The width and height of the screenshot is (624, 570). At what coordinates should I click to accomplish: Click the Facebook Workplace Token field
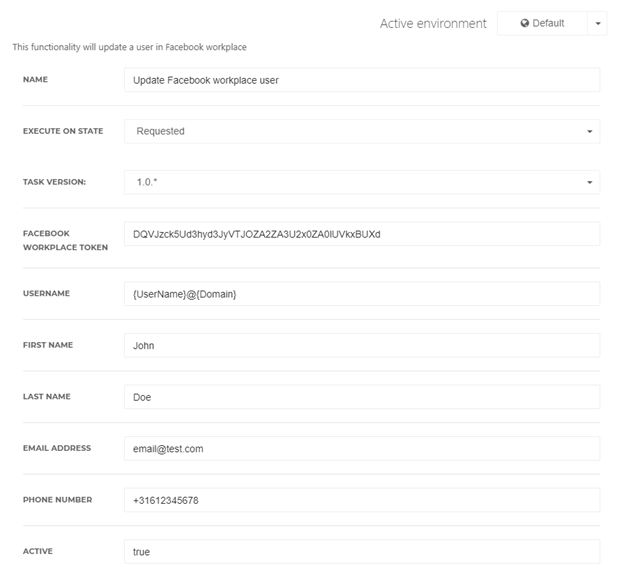point(362,234)
